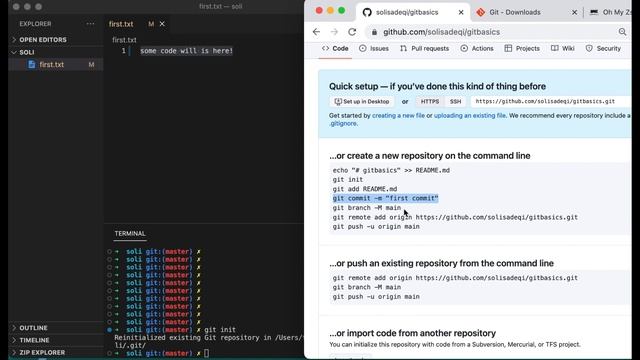Reload the GitHub page
This screenshot has height=360, width=640.
(x=352, y=32)
